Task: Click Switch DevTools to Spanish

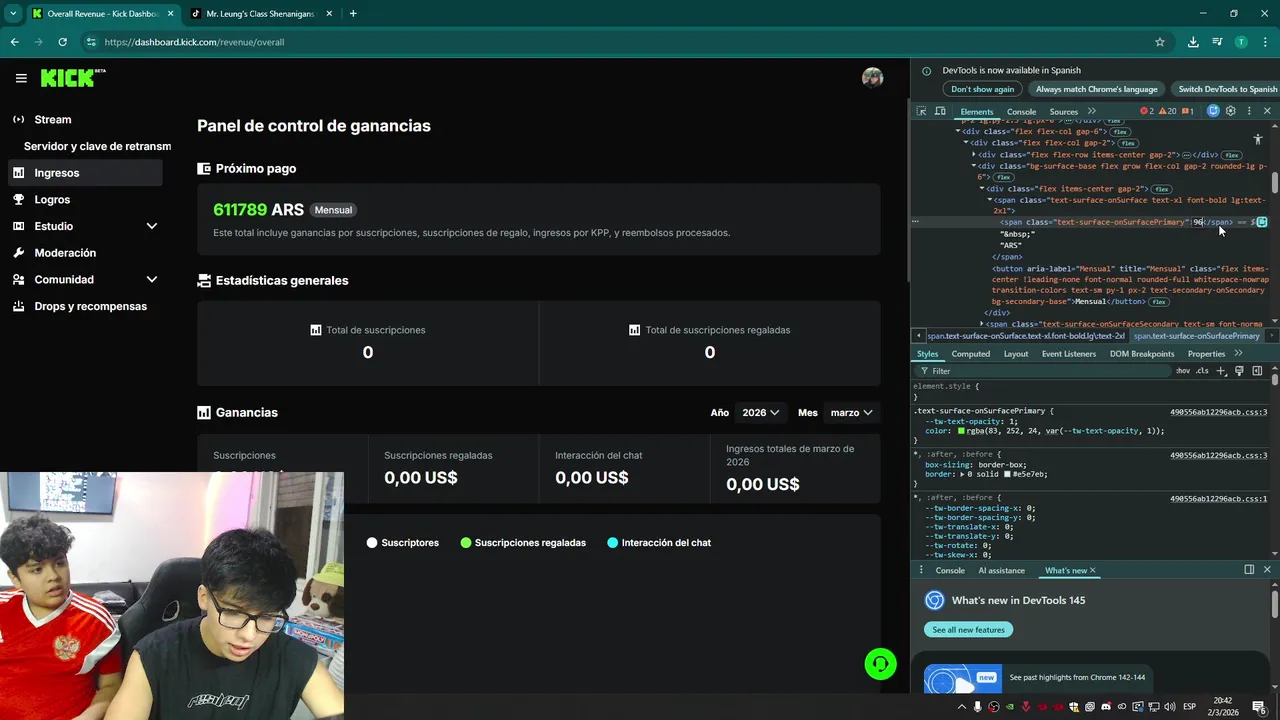Action: pos(1226,89)
